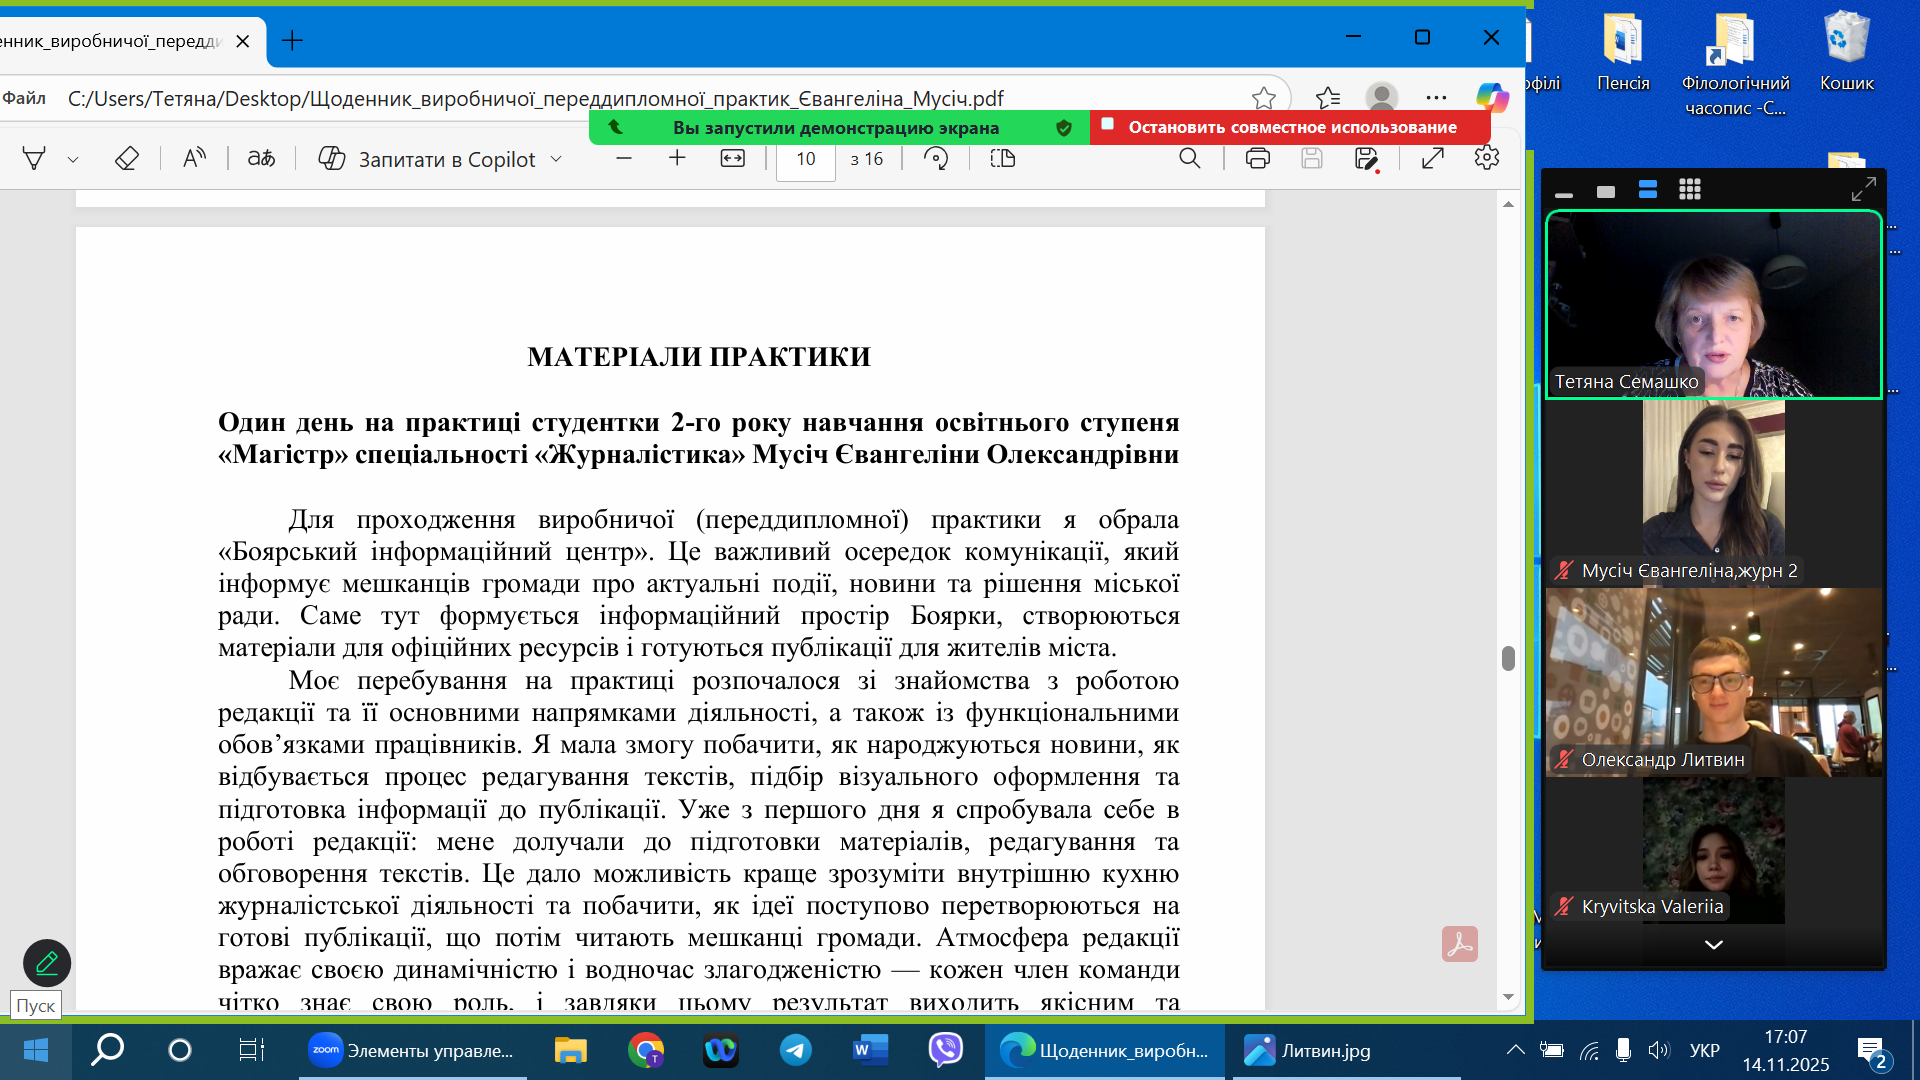Expand the highlight tool color dropdown
The height and width of the screenshot is (1080, 1920).
pos(73,160)
